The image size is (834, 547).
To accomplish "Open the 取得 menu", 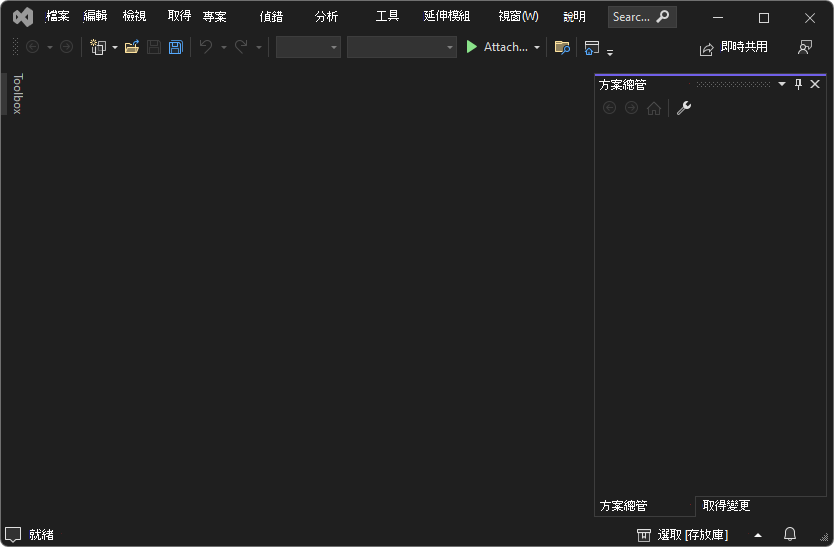I will (x=179, y=16).
